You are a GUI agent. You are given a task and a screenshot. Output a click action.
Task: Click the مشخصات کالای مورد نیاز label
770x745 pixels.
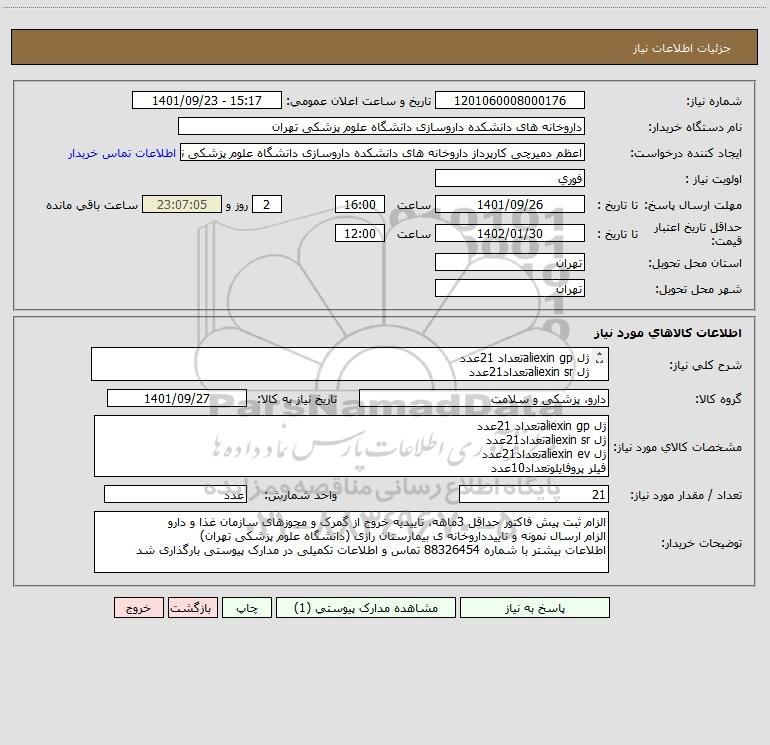[x=678, y=447]
